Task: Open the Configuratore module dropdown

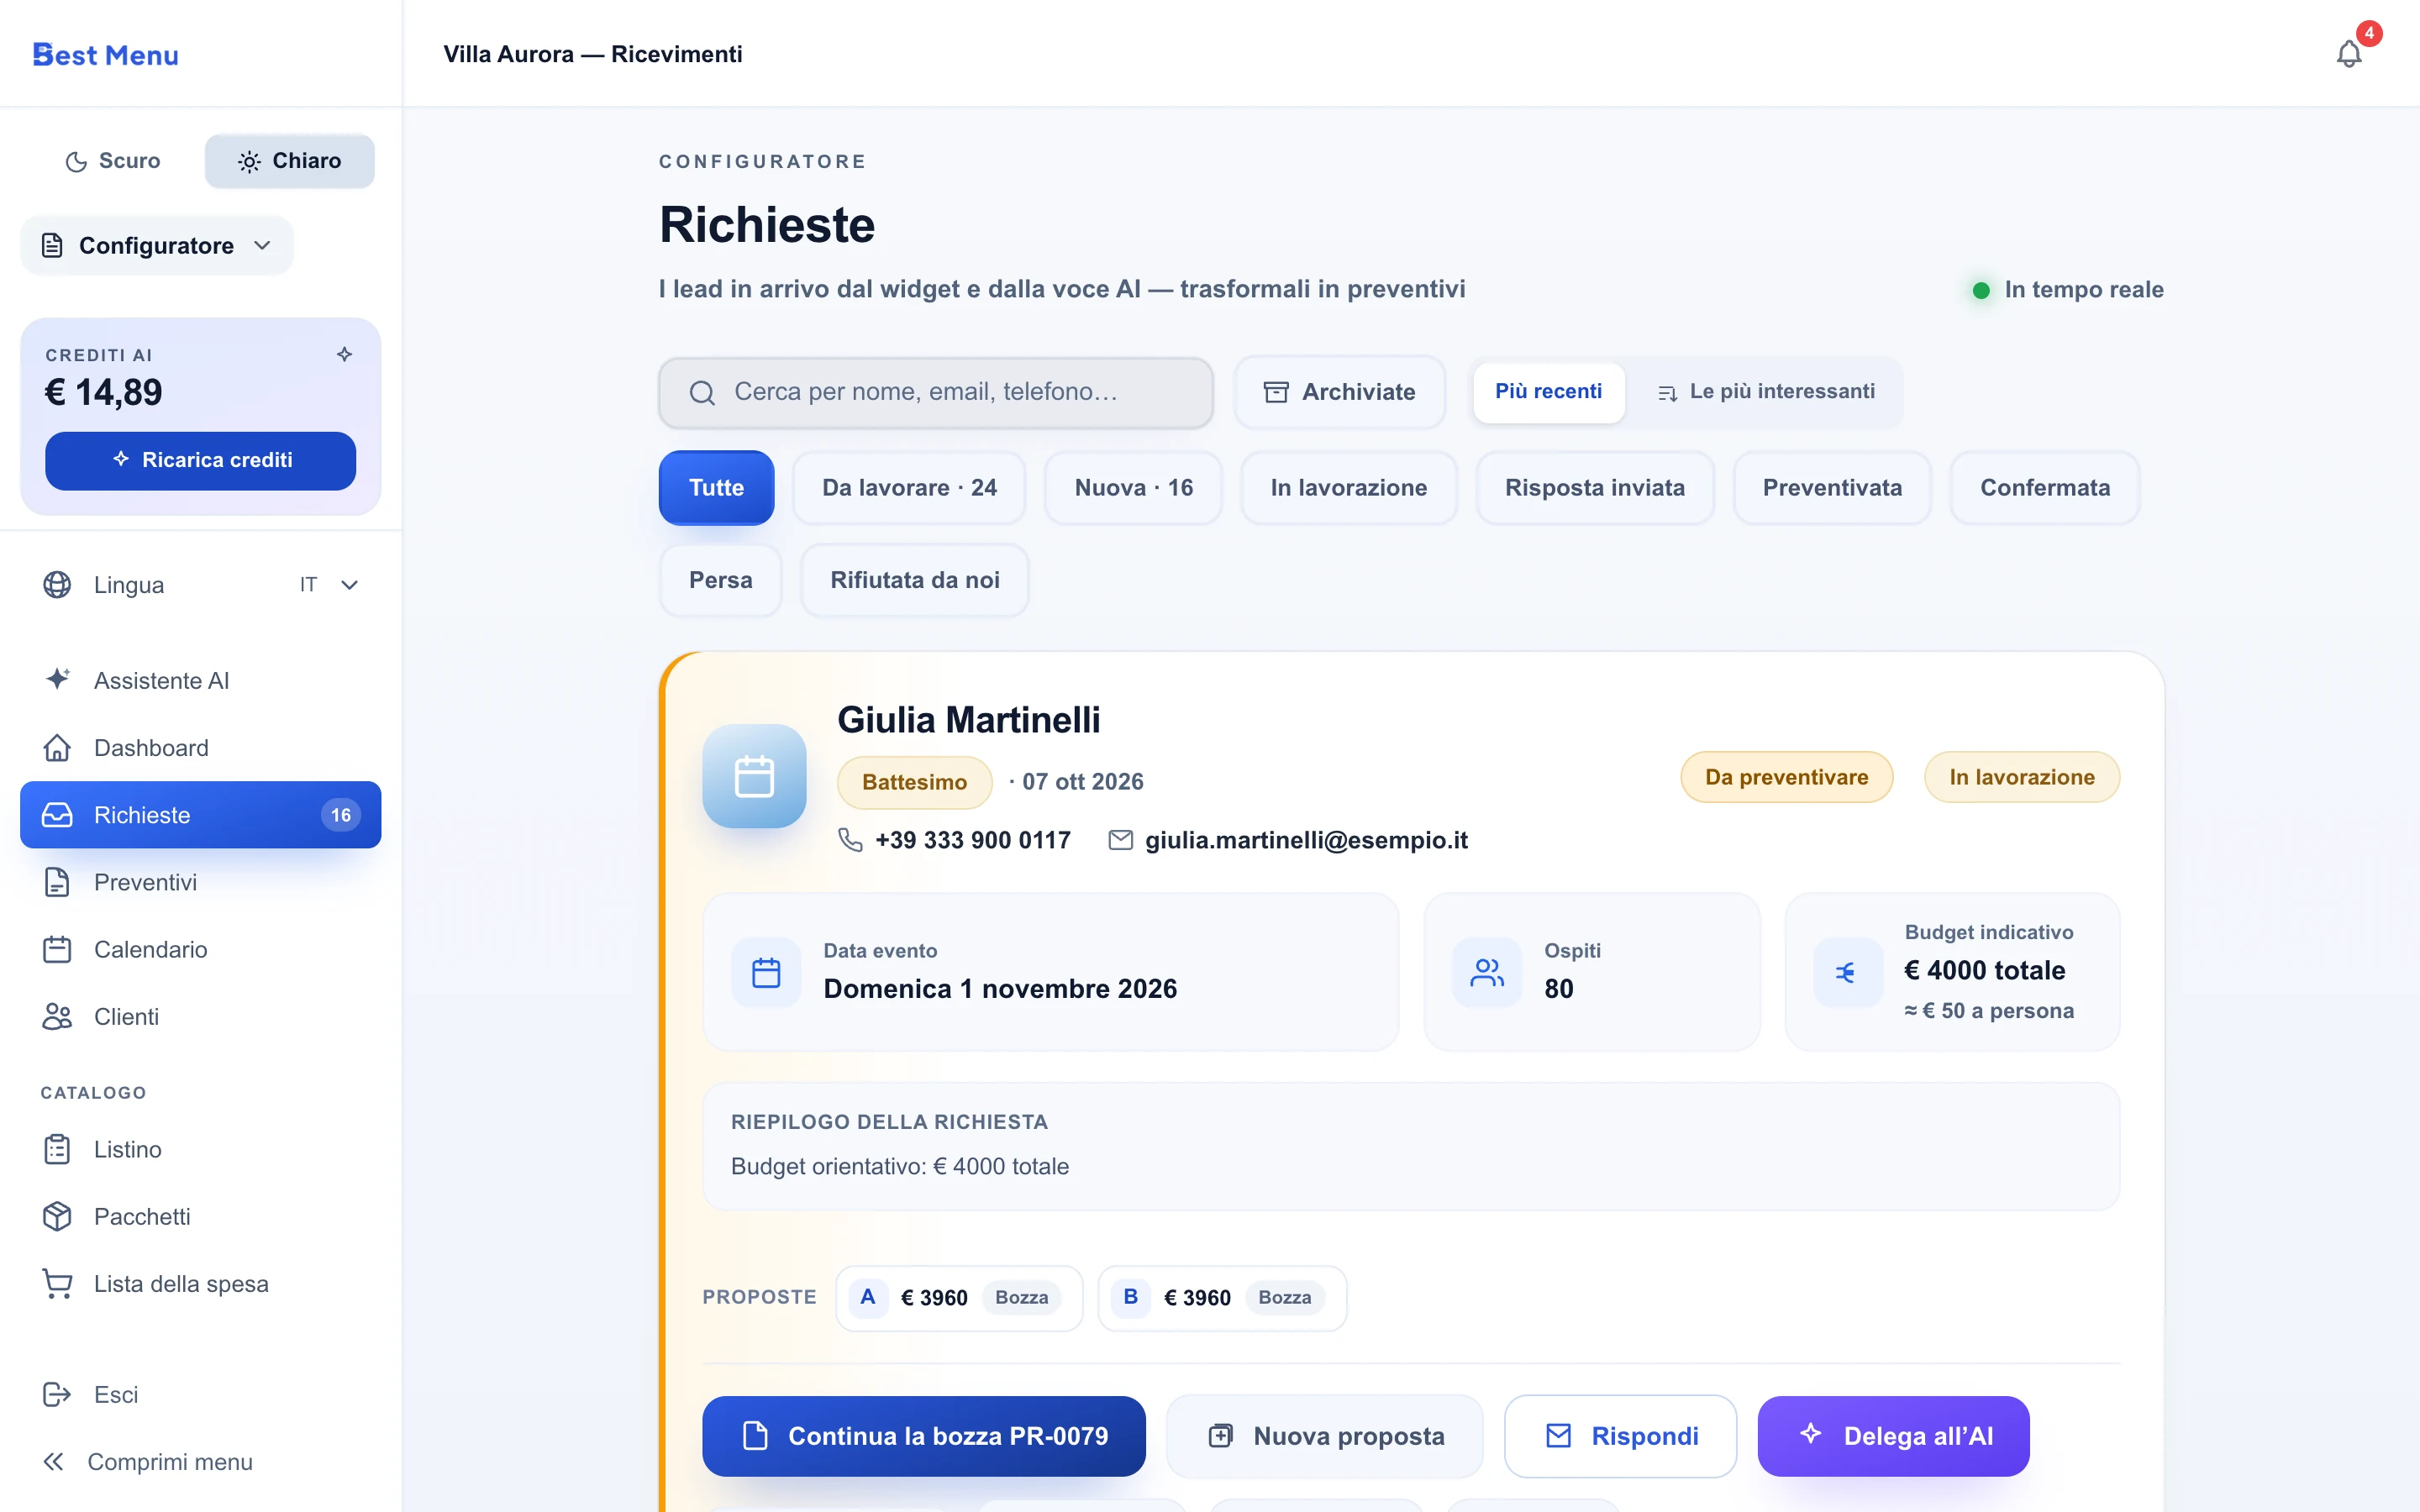Action: (x=157, y=245)
